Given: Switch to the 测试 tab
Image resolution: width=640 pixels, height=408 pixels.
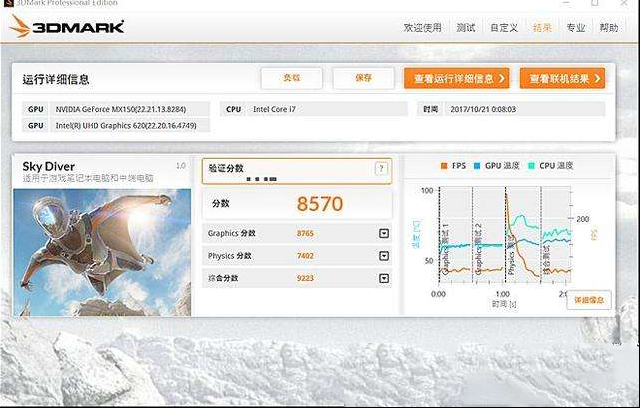Looking at the screenshot, I should point(466,28).
